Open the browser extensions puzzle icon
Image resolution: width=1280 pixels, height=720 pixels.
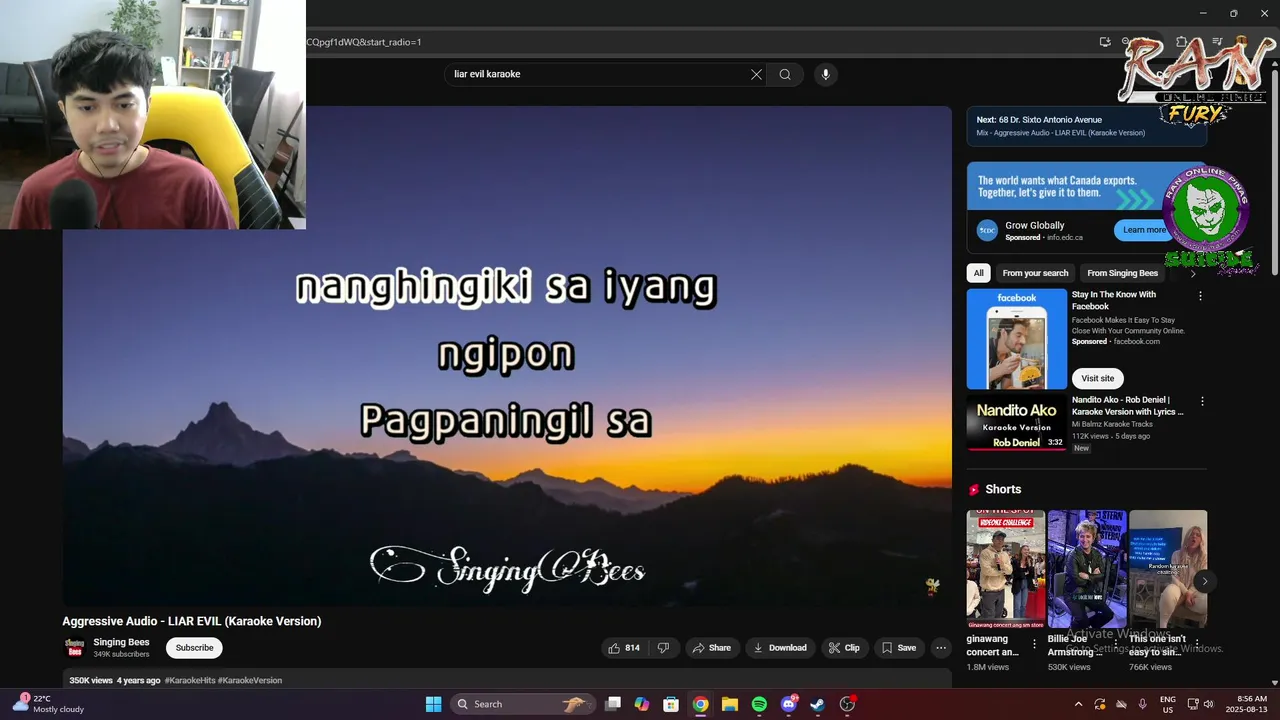click(x=1181, y=42)
